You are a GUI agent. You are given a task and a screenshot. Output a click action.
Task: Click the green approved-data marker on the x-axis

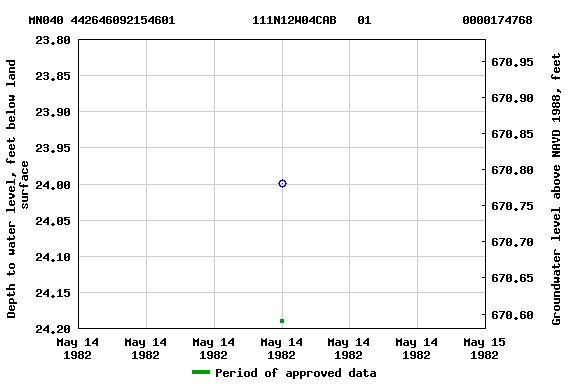(282, 321)
